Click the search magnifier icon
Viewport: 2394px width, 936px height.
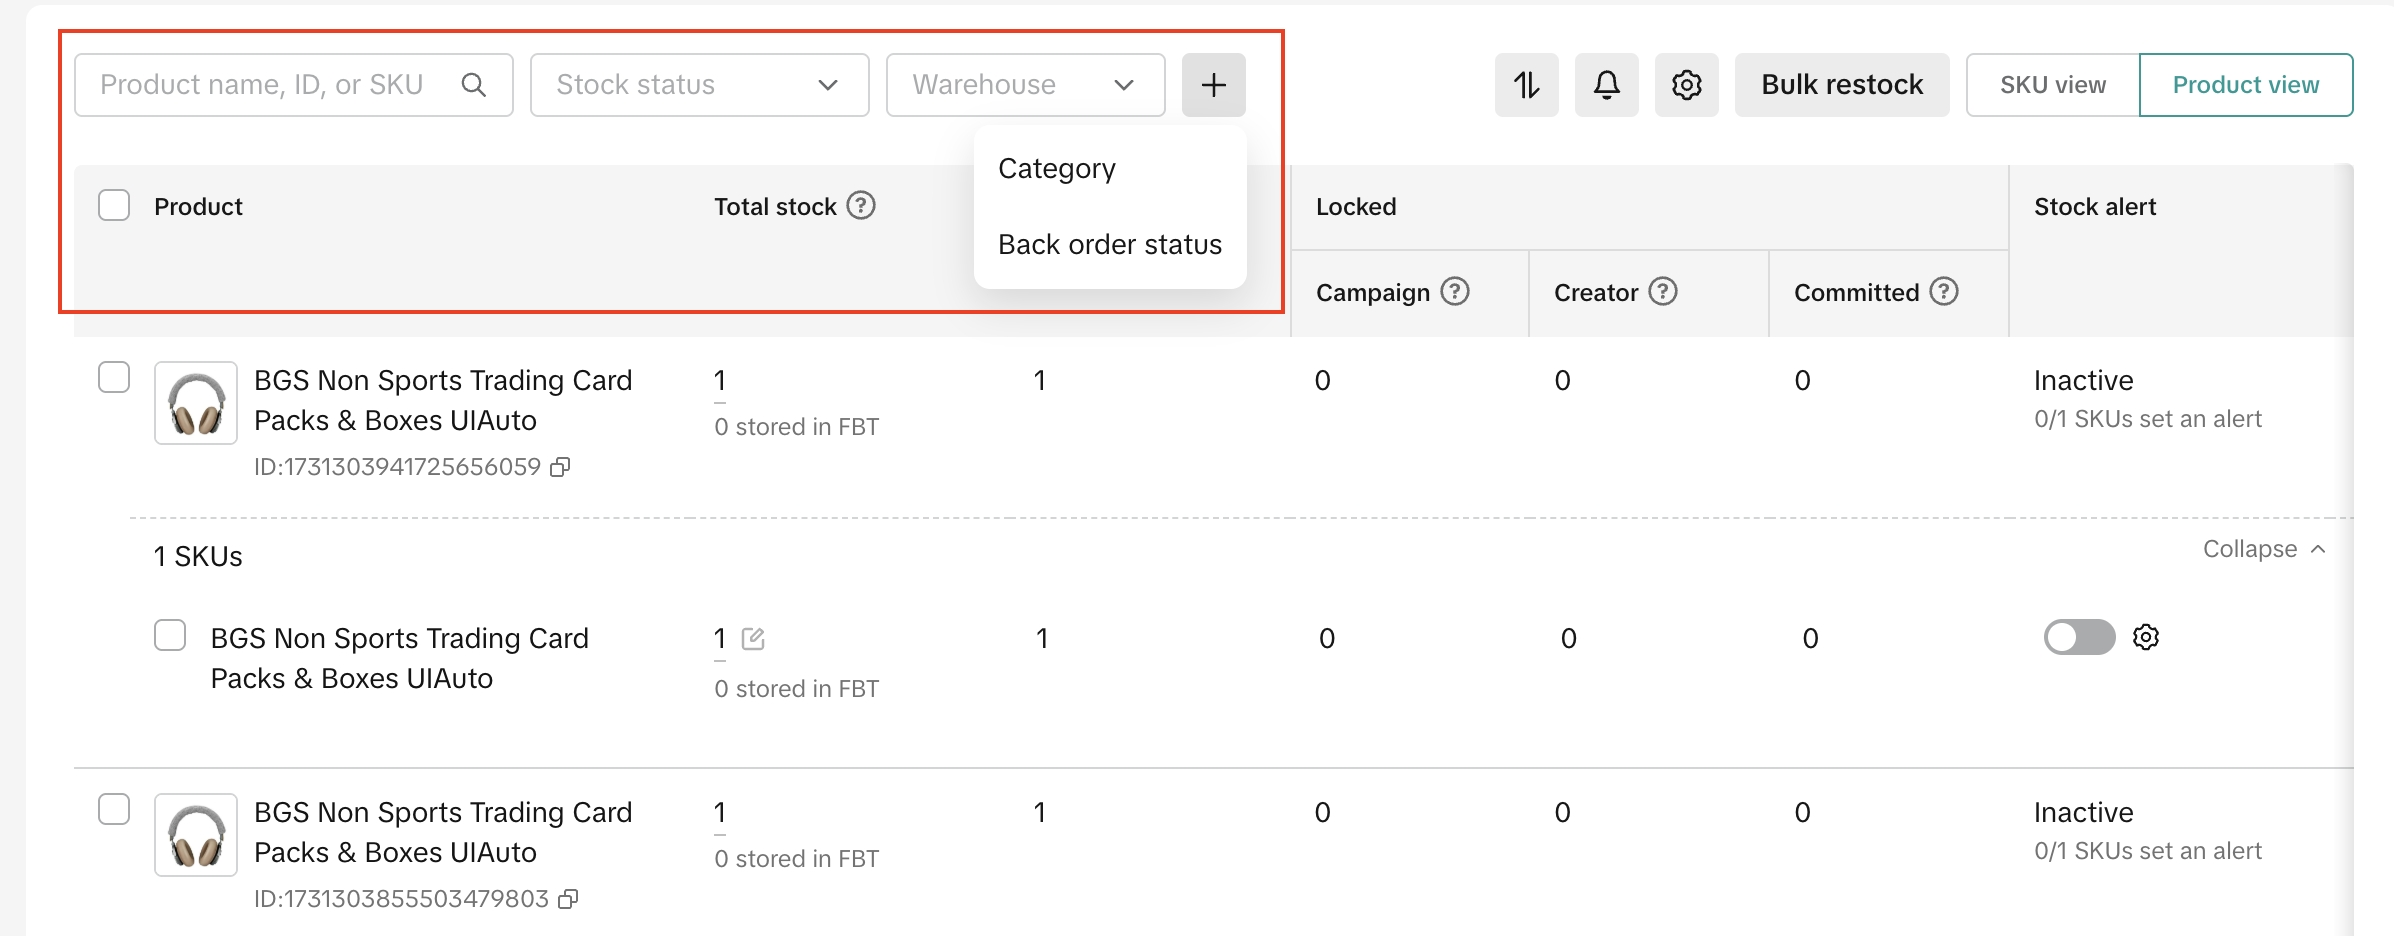click(474, 85)
